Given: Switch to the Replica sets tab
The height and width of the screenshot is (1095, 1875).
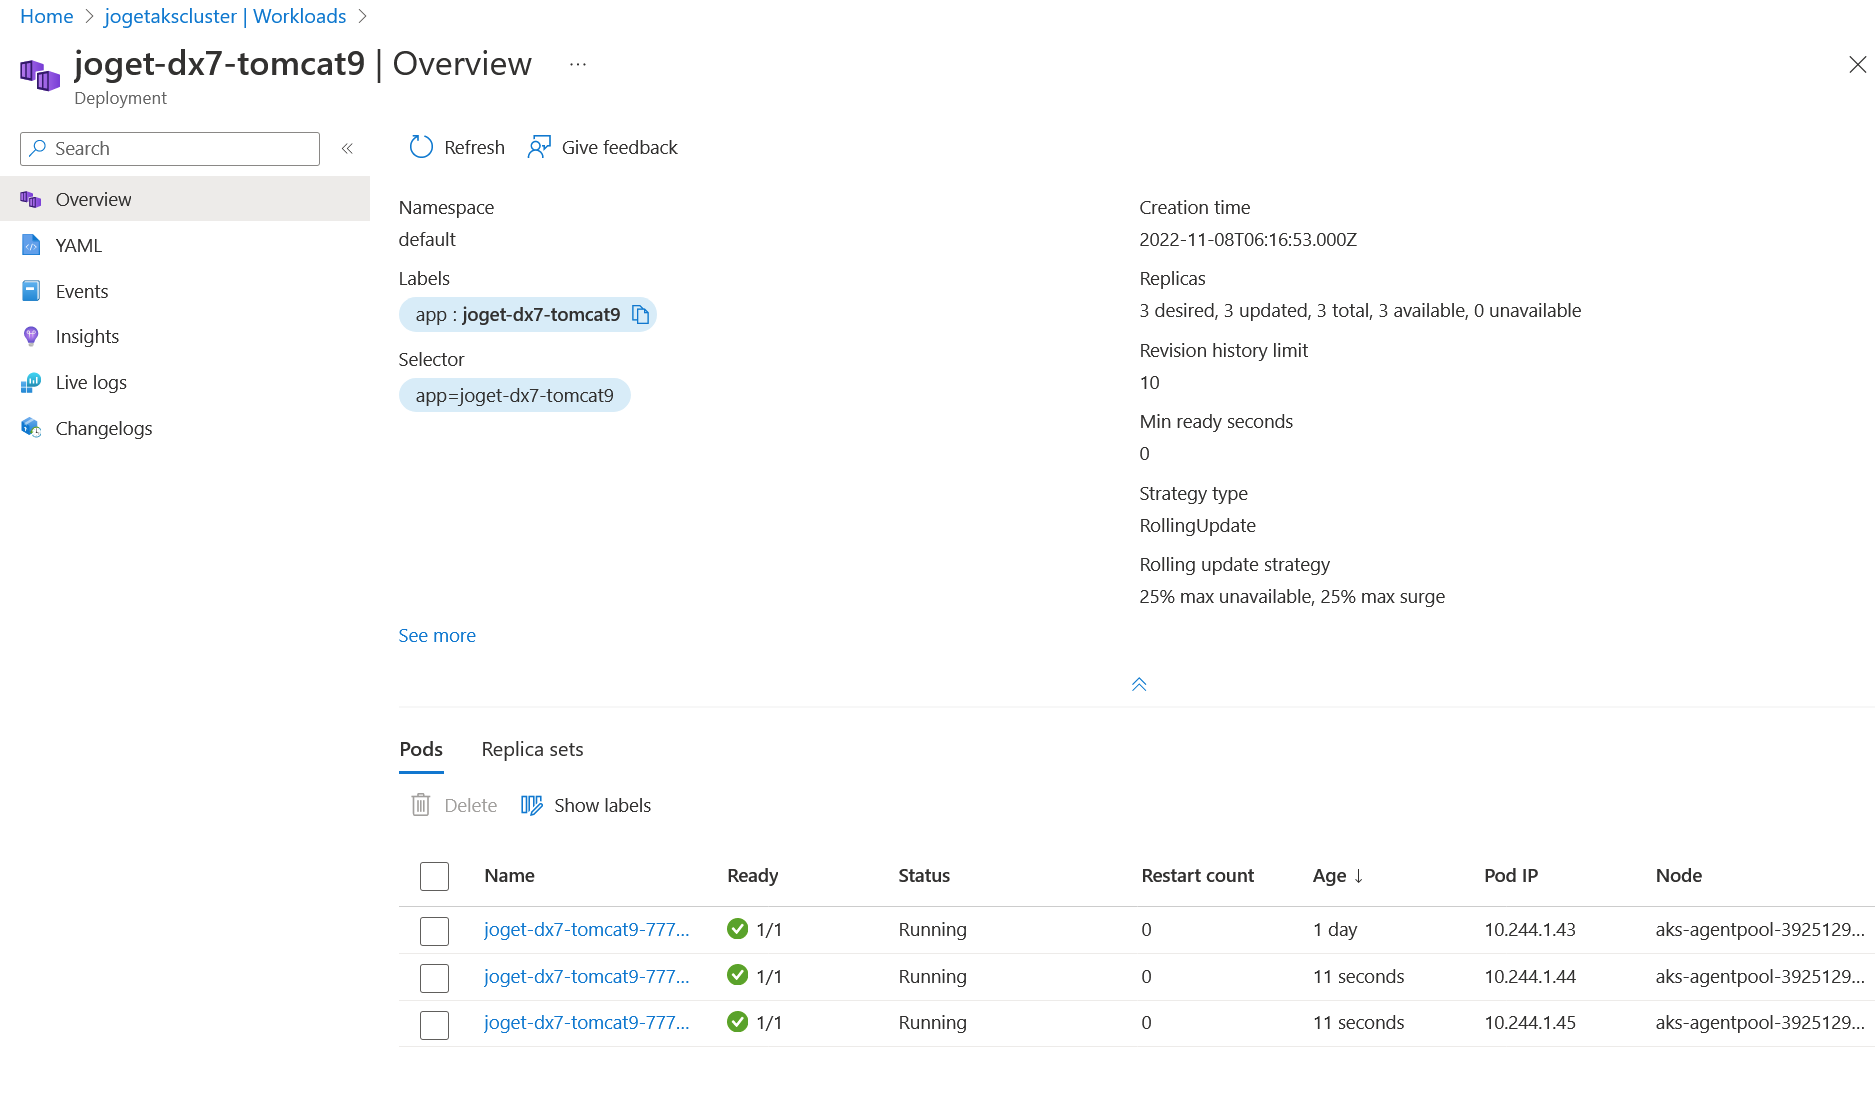Looking at the screenshot, I should coord(532,749).
